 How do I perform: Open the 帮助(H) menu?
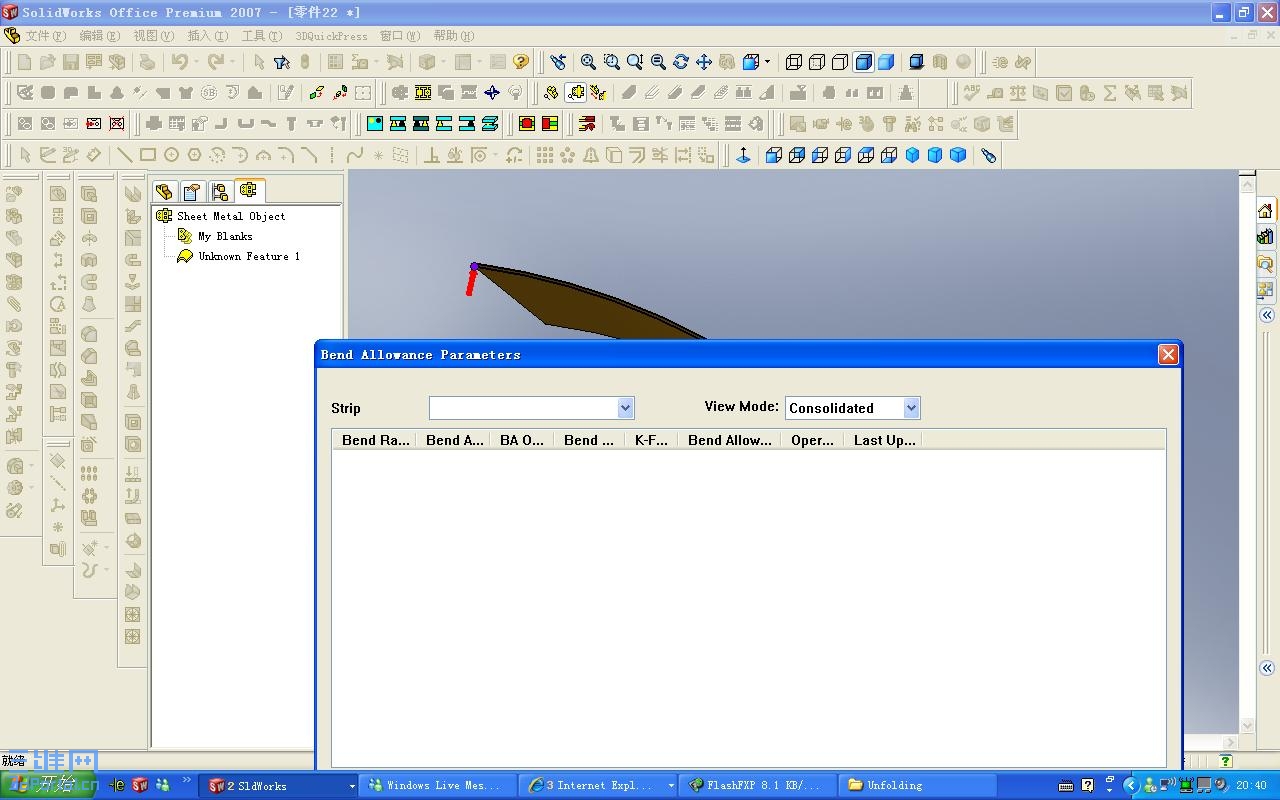pyautogui.click(x=454, y=36)
